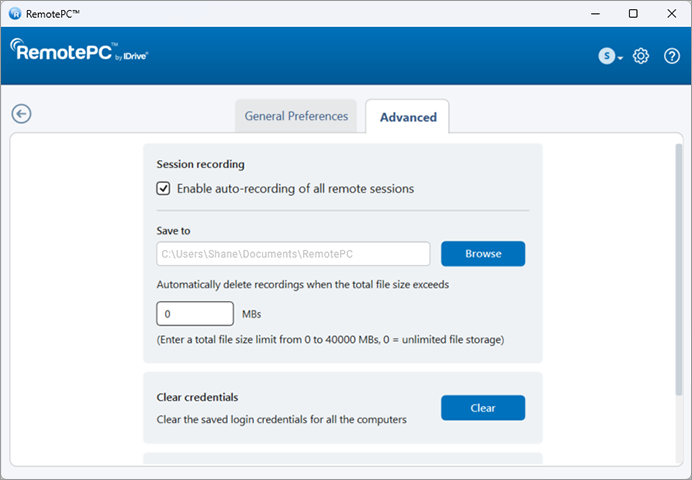
Task: Open settings via the gear icon
Action: click(x=642, y=56)
